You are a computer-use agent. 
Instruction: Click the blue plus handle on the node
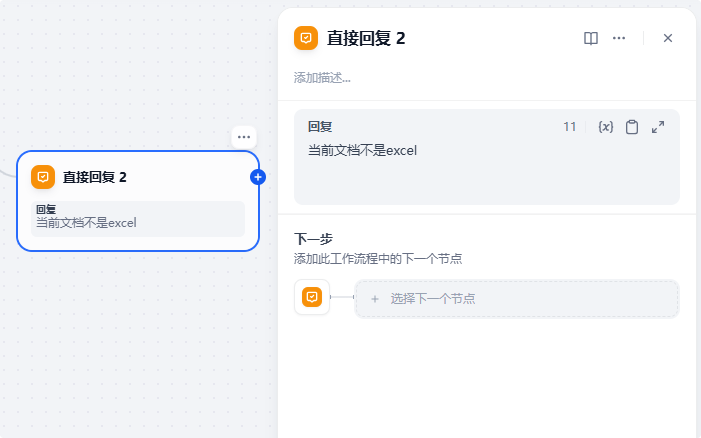(x=258, y=177)
